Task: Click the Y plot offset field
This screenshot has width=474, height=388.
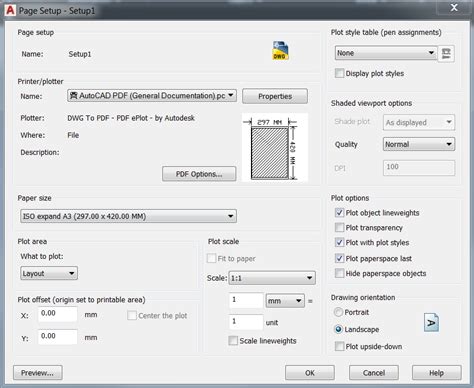Action: pos(58,337)
